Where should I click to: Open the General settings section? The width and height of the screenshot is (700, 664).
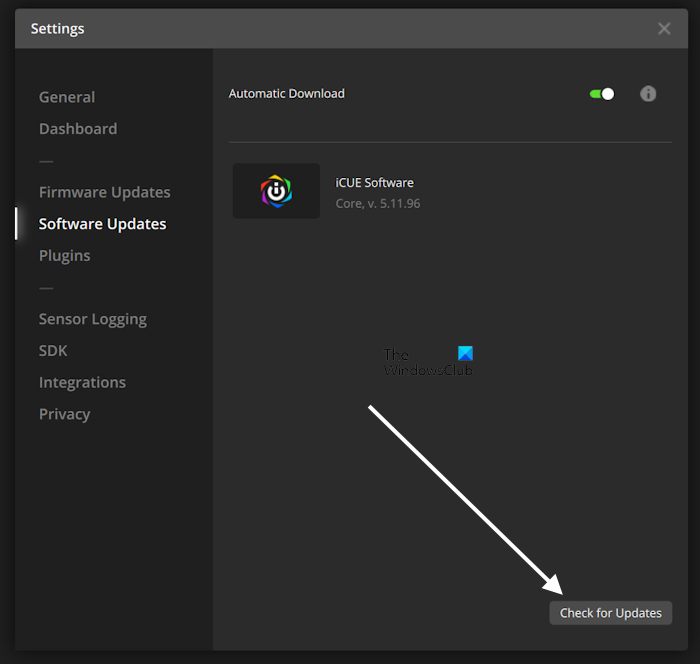point(67,97)
